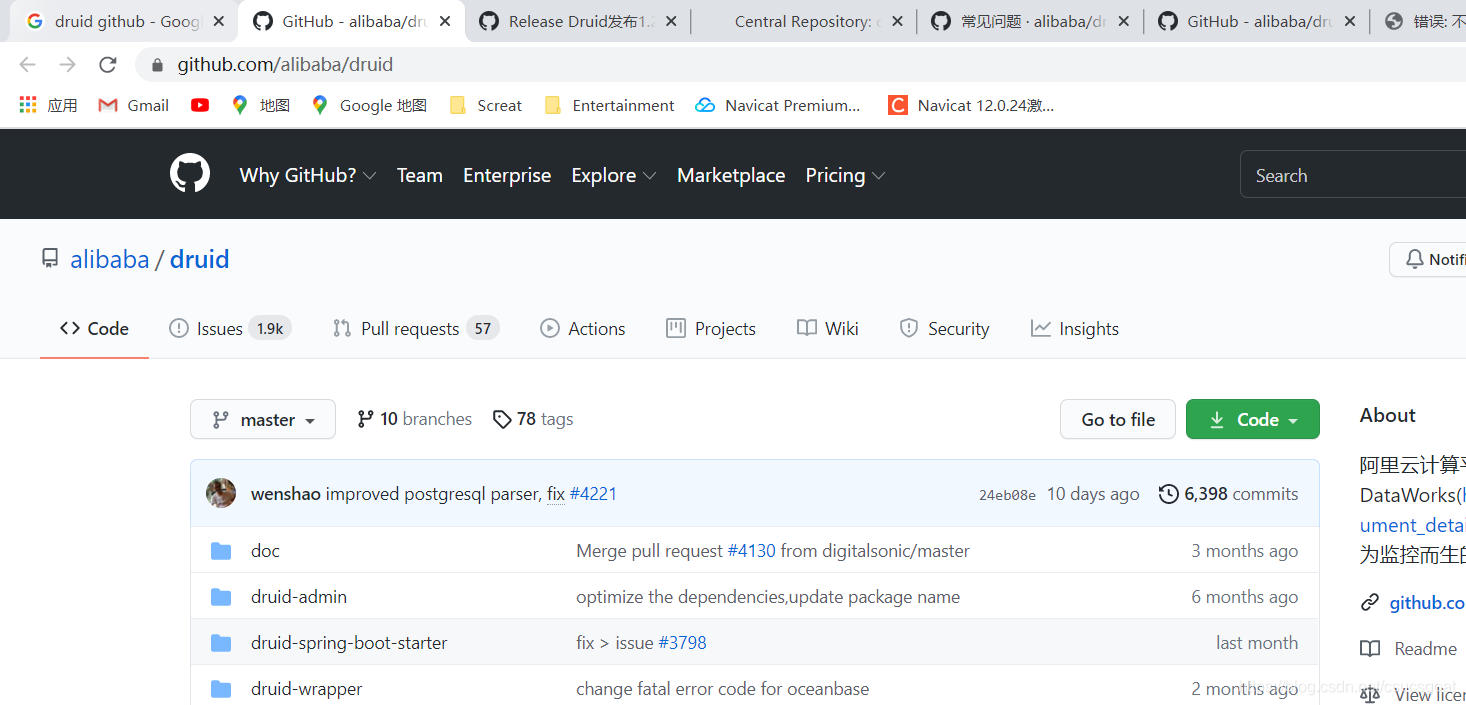Open the Screat bookmark folder
Screen dimensions: 1466x705
pos(486,105)
